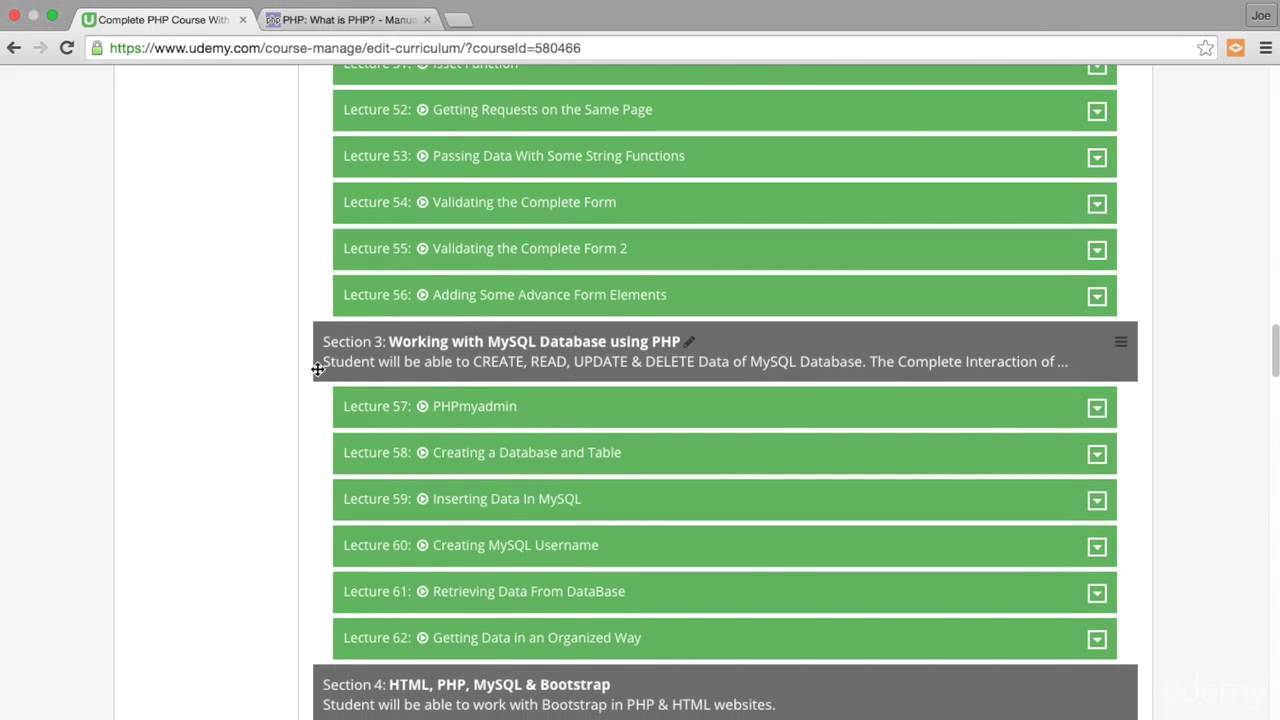Select Lecture 58 Creating a Database and Table
This screenshot has height=720, width=1280.
pos(527,453)
